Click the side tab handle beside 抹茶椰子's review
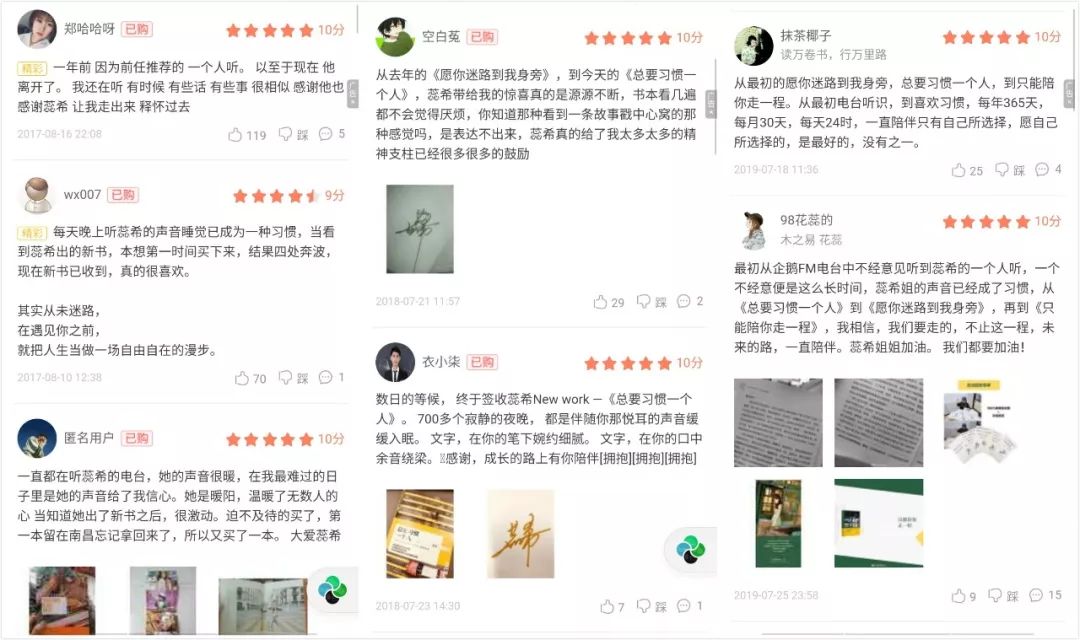 (x=1069, y=94)
